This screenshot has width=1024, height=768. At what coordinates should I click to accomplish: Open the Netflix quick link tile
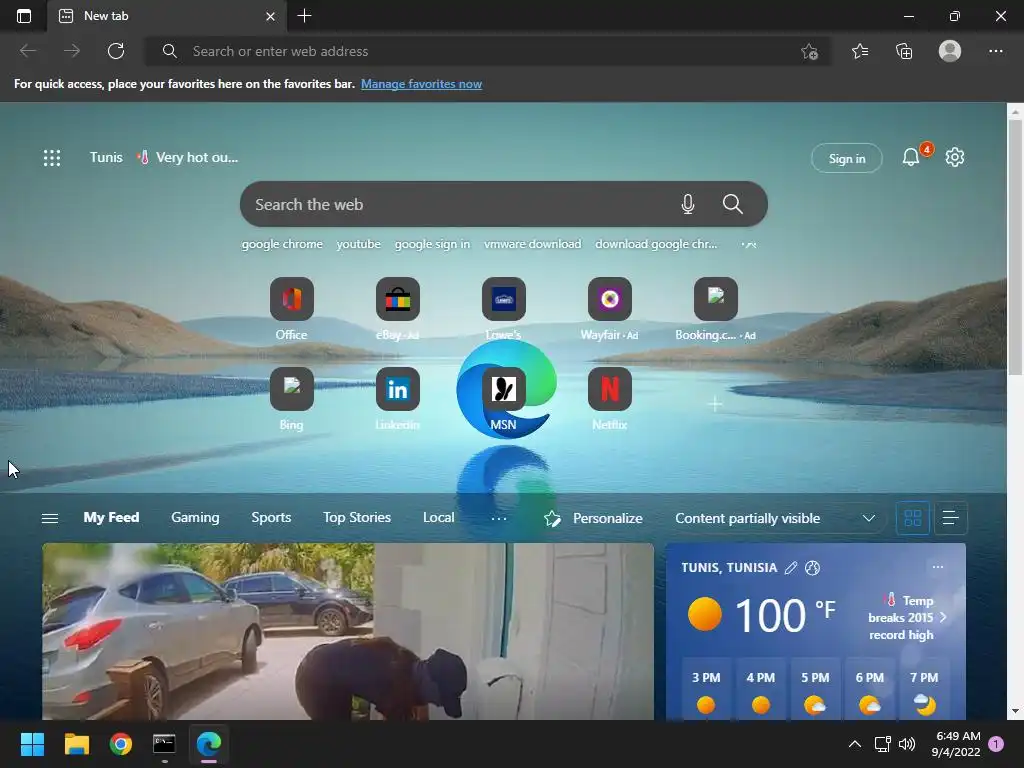click(x=609, y=389)
